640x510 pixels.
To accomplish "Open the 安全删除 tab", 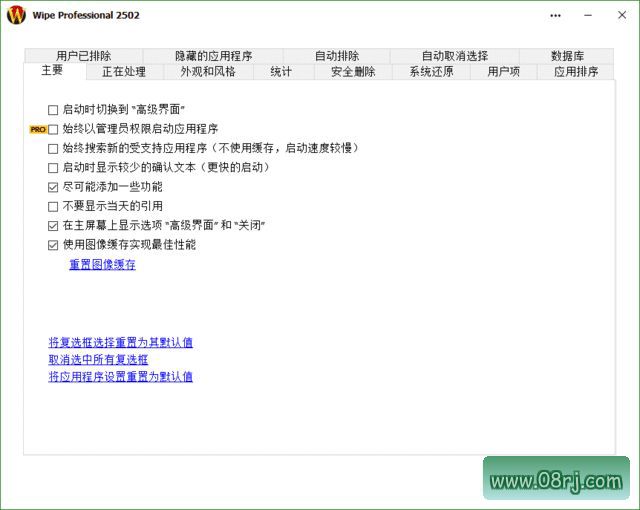I will click(353, 72).
